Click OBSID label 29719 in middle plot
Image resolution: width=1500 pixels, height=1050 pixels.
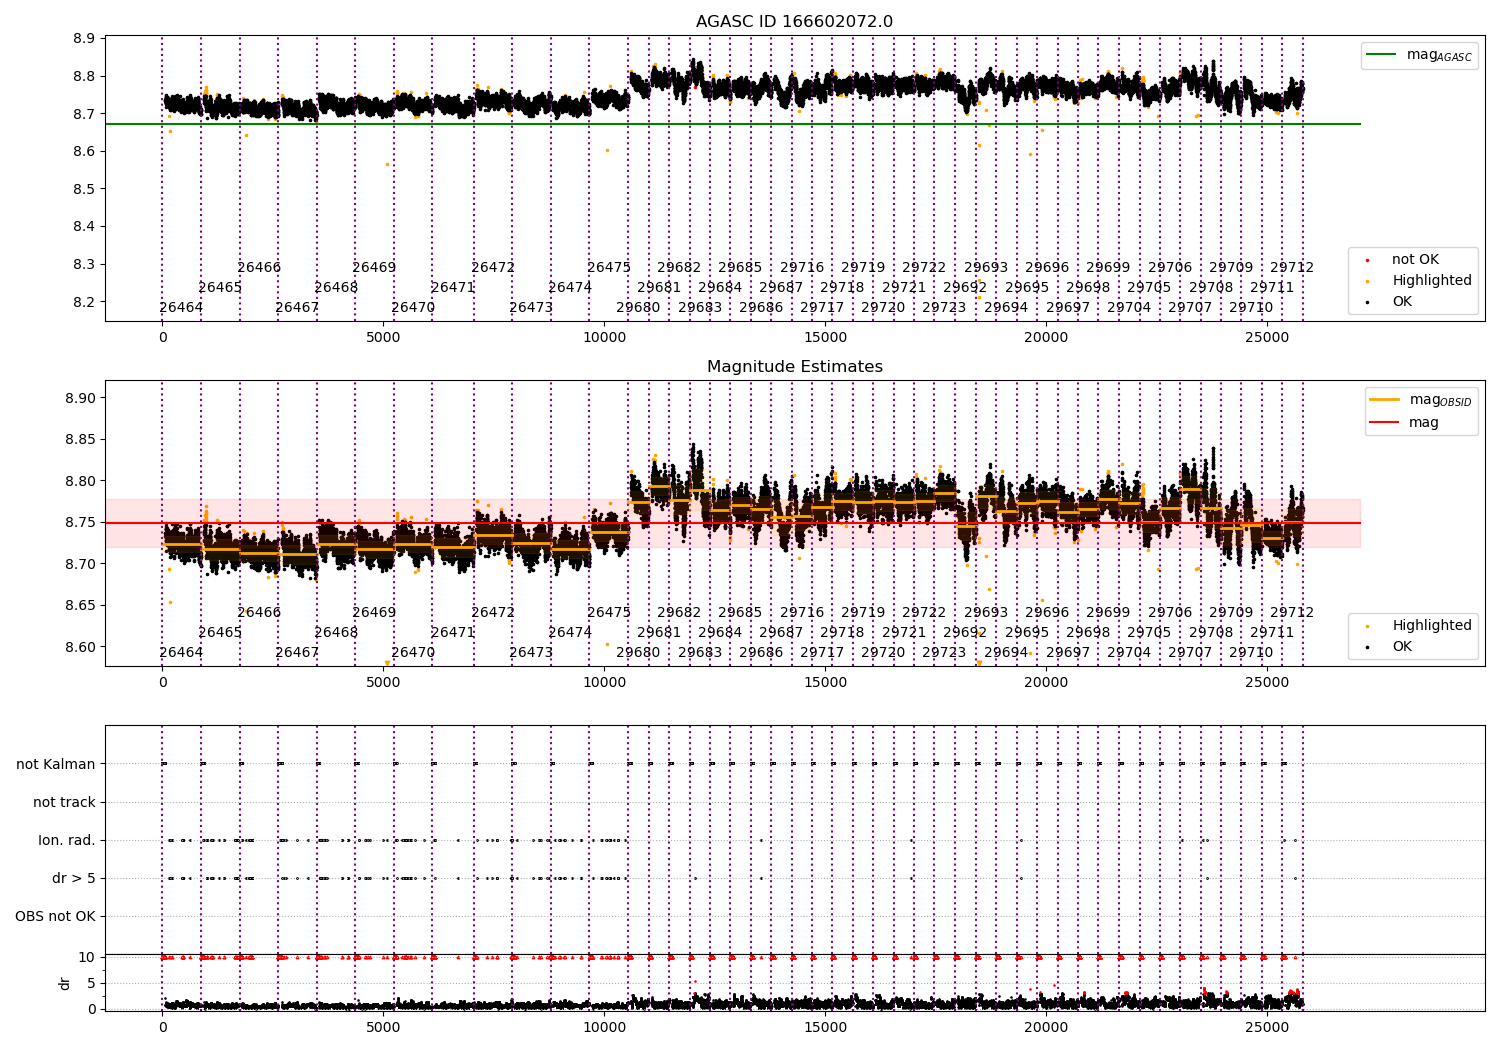click(x=863, y=613)
